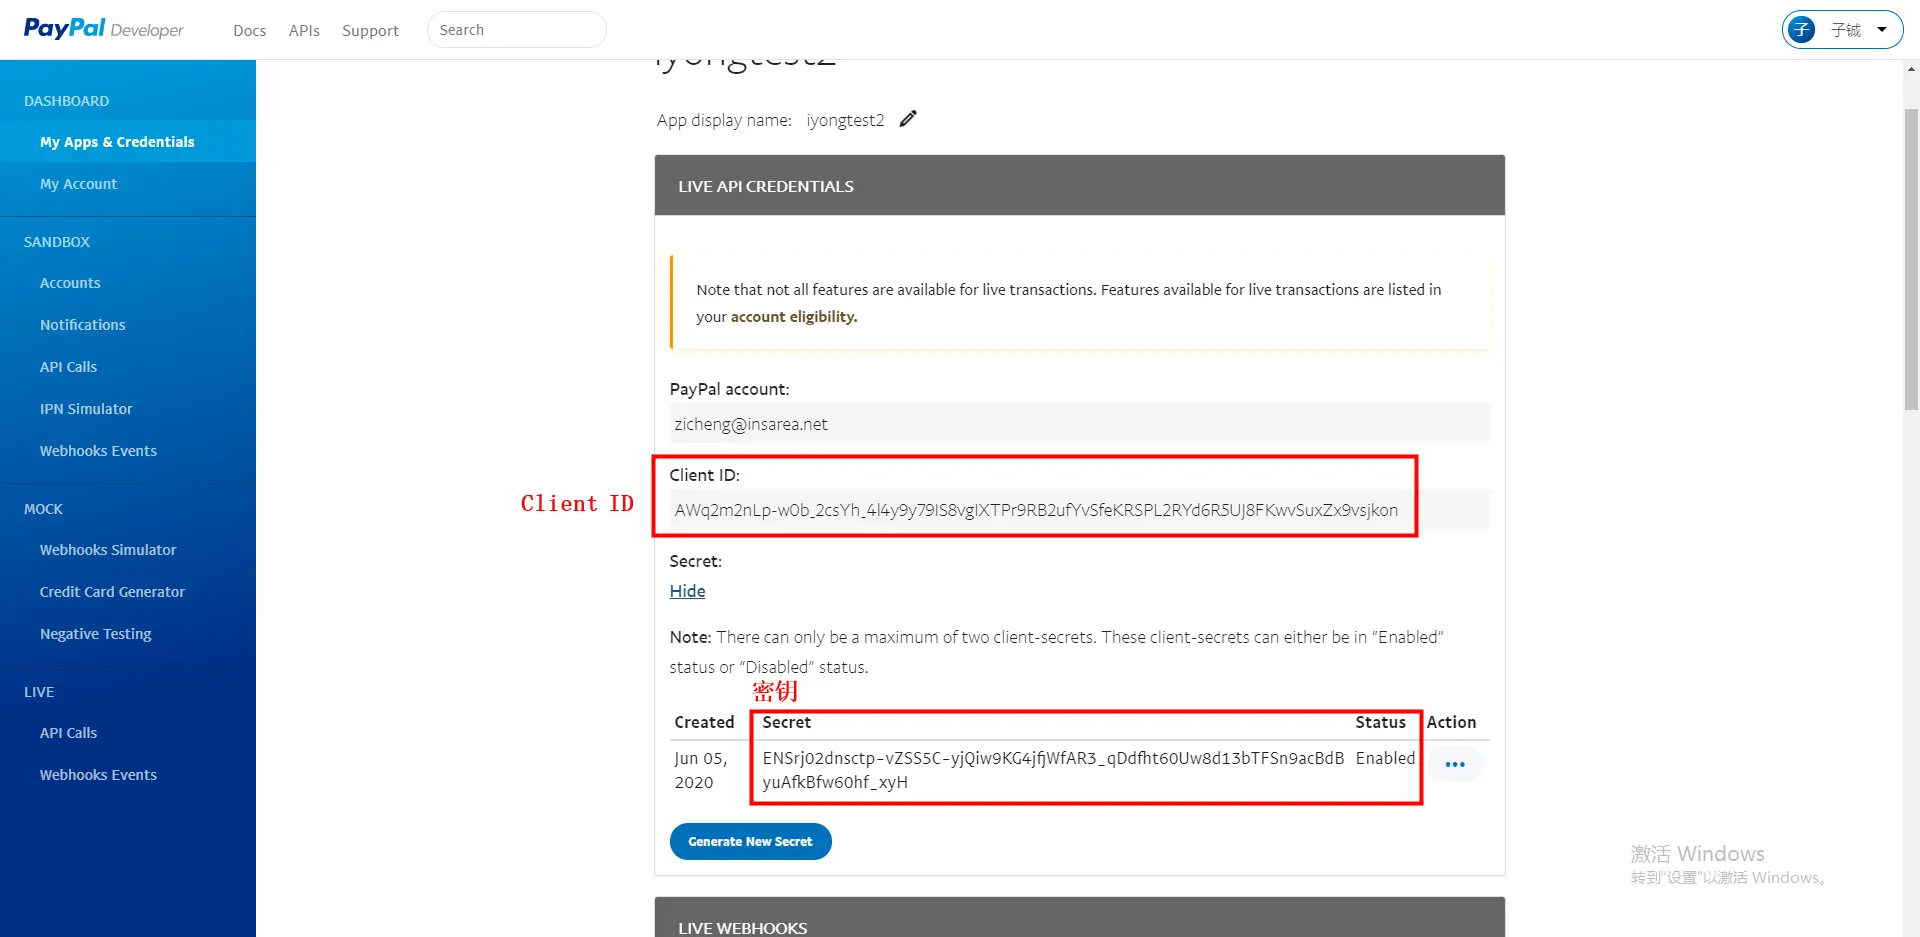Click the Jun 05, 2020 created date

click(701, 770)
